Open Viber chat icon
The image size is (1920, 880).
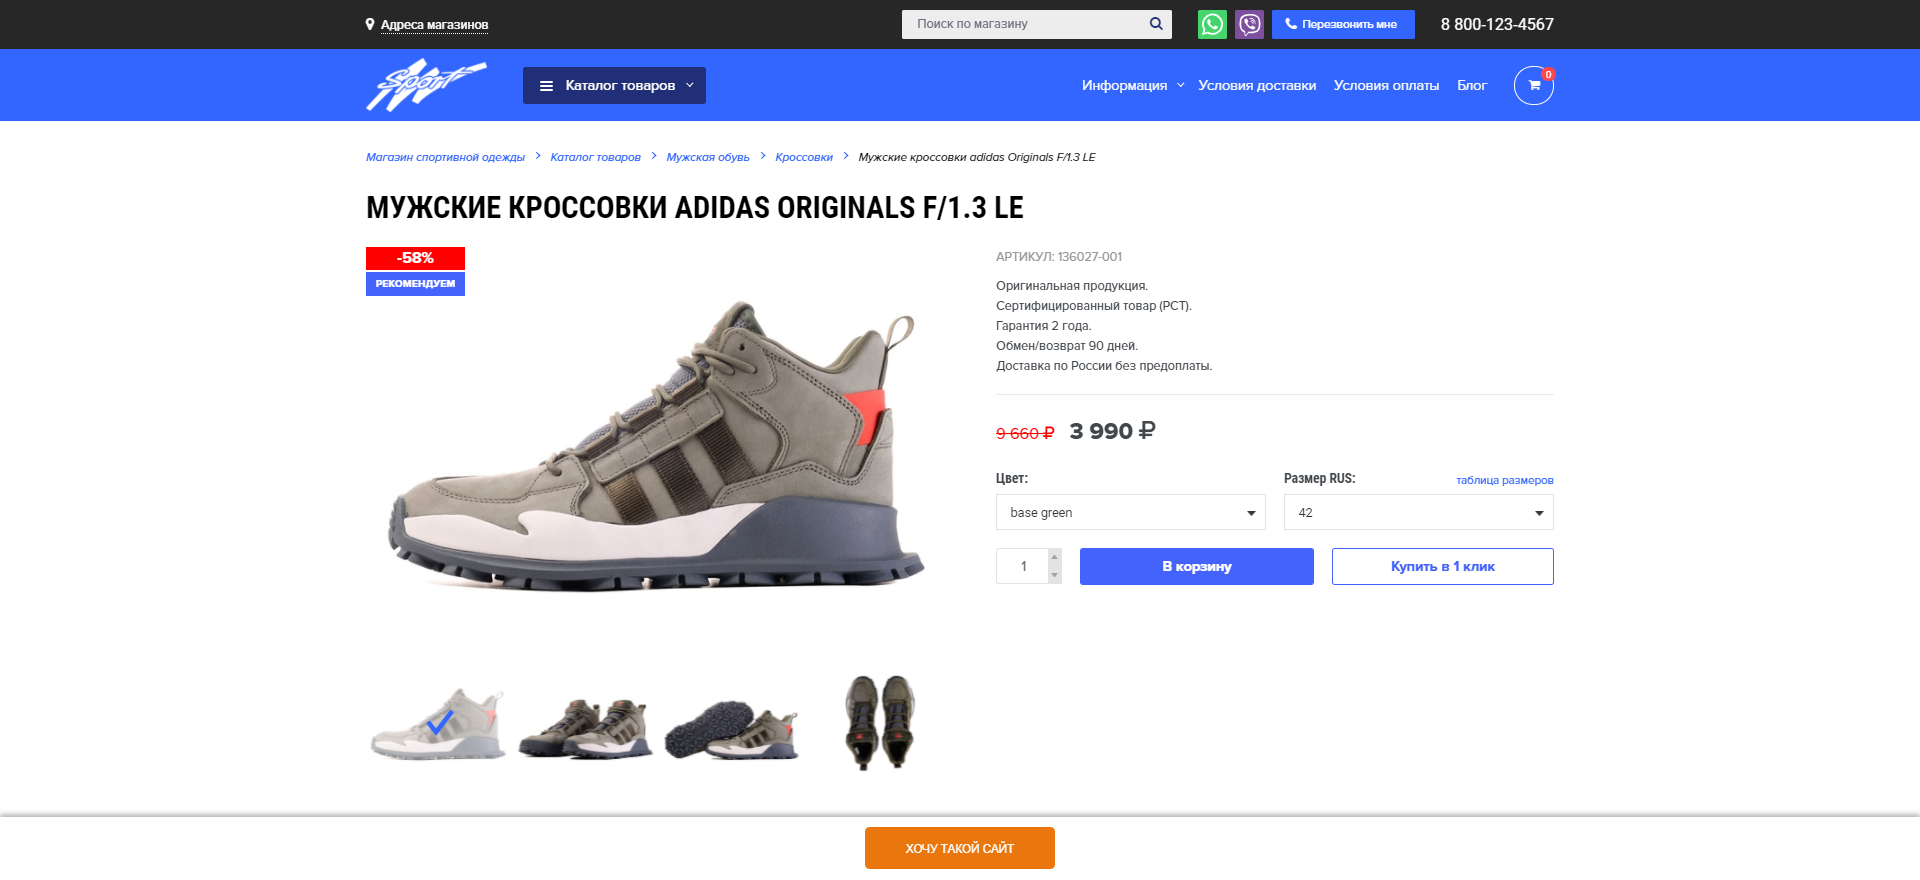click(1249, 24)
